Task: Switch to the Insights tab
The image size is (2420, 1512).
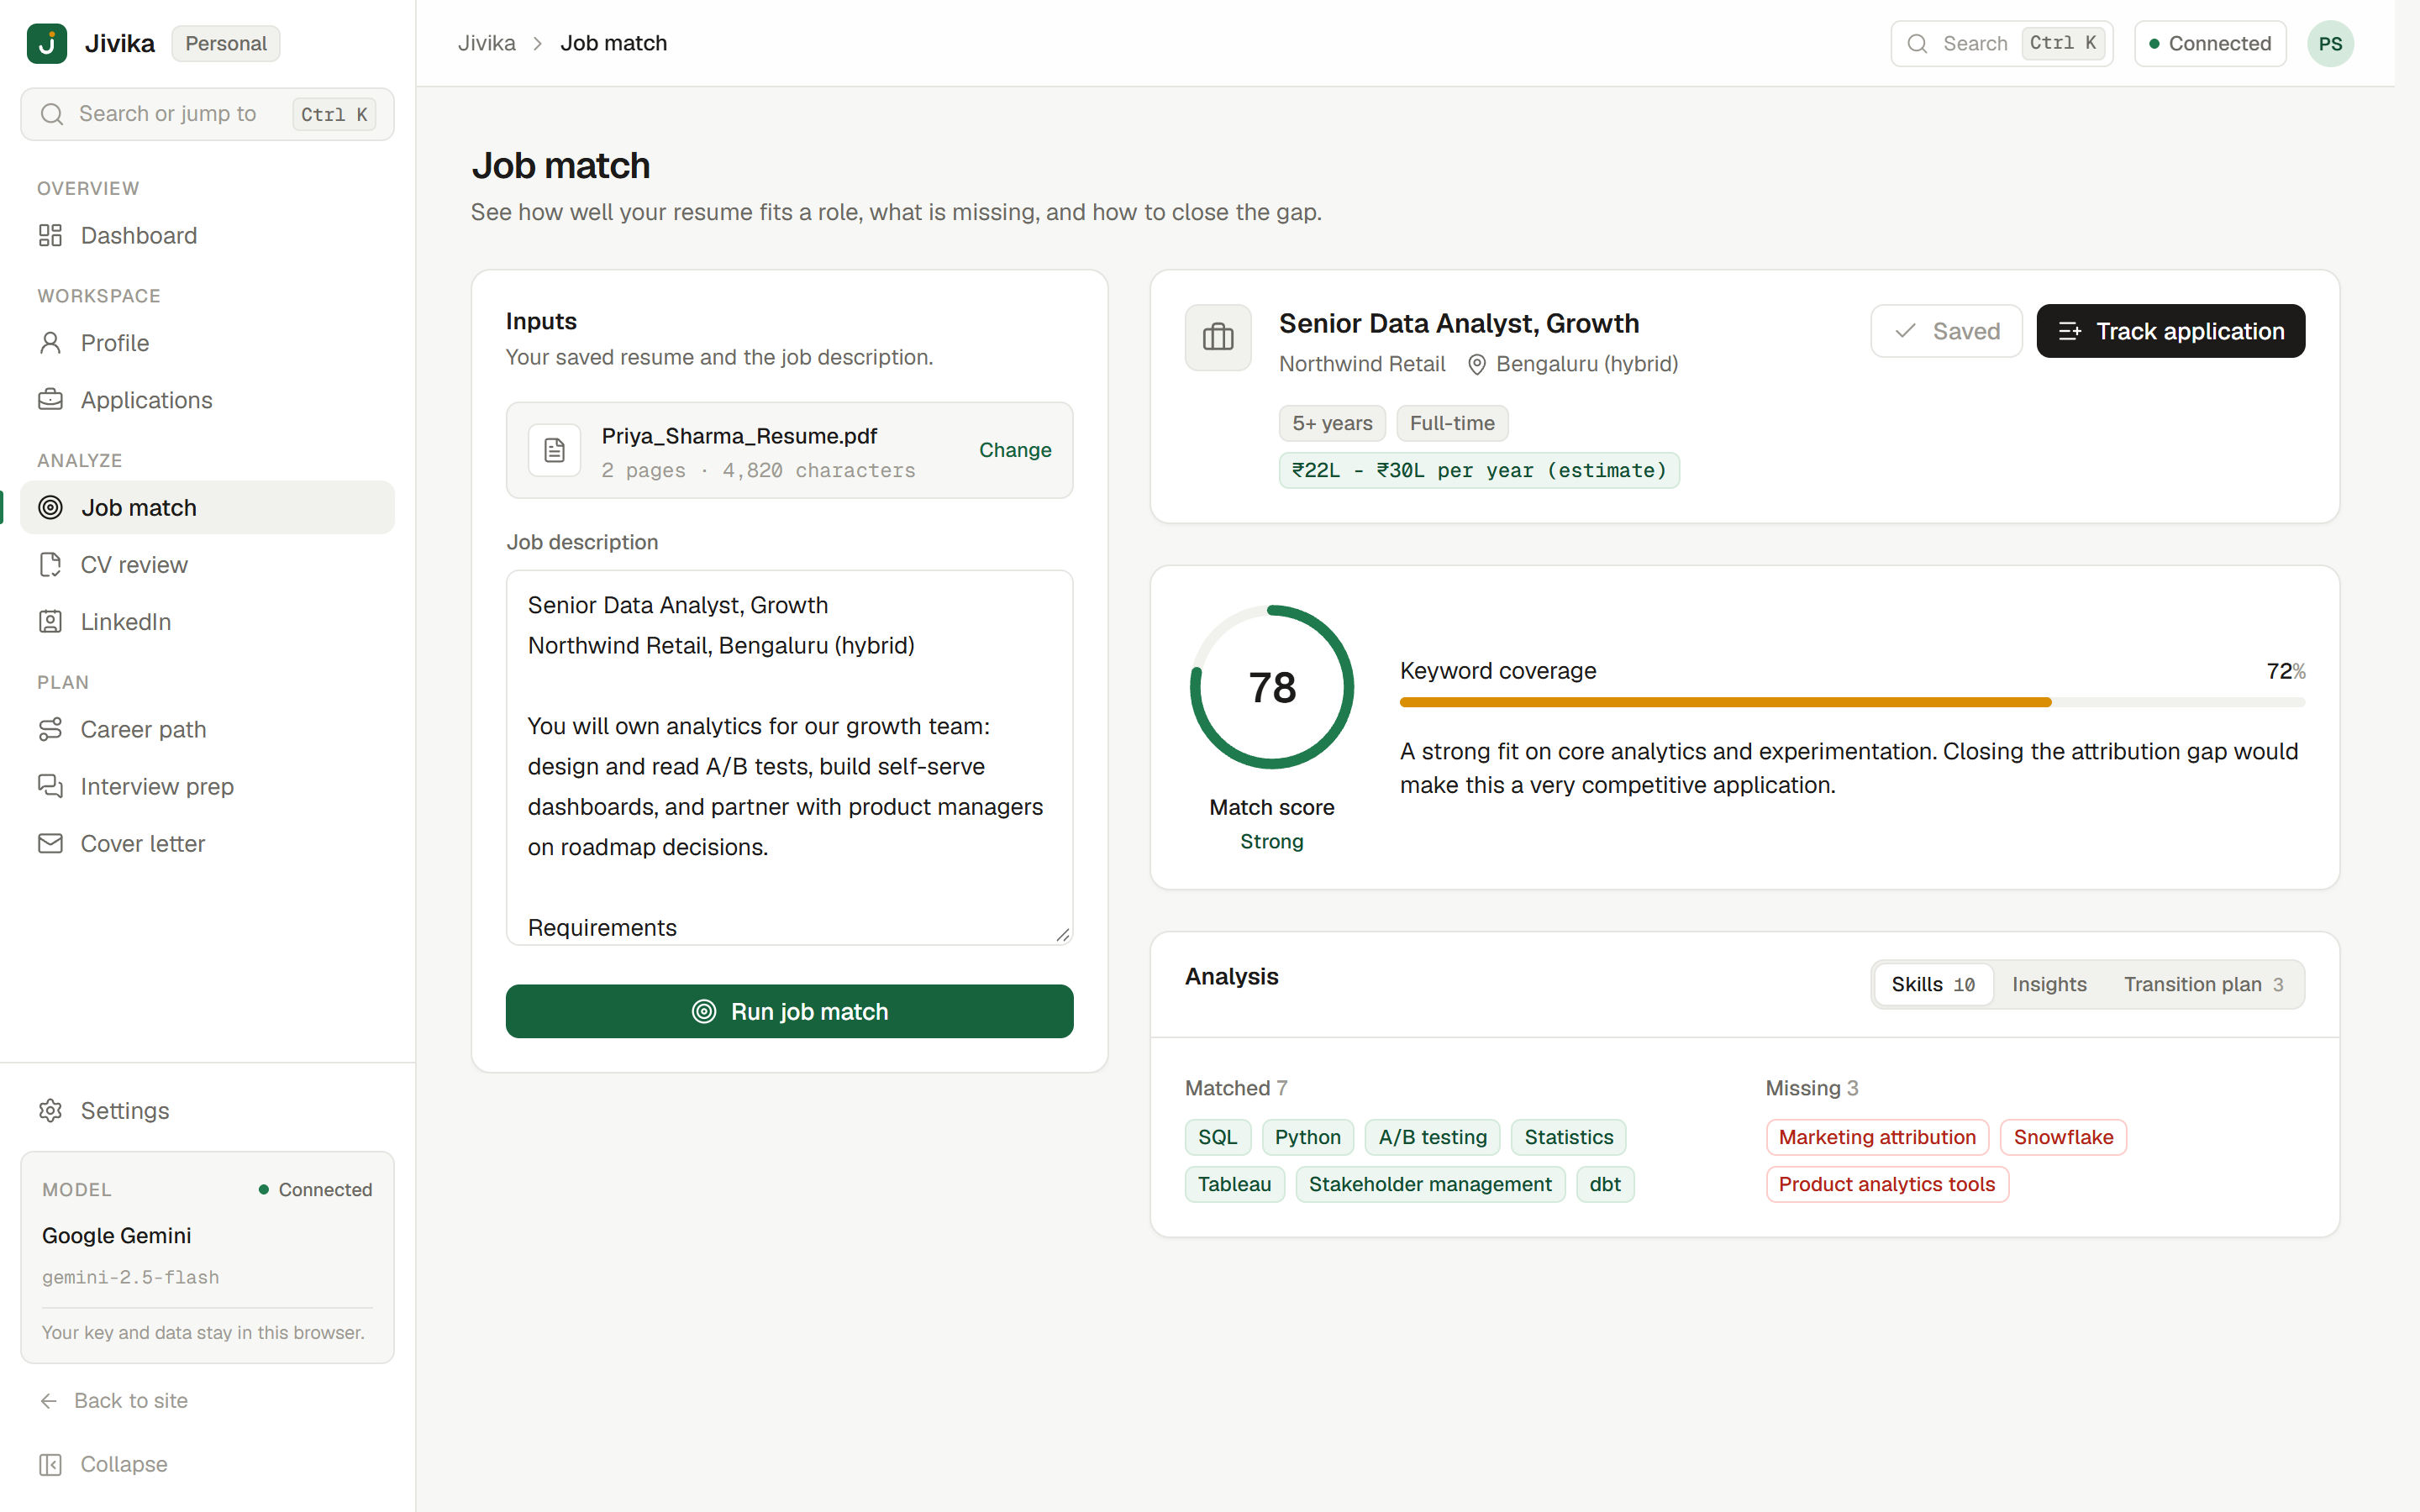Action: point(2049,984)
